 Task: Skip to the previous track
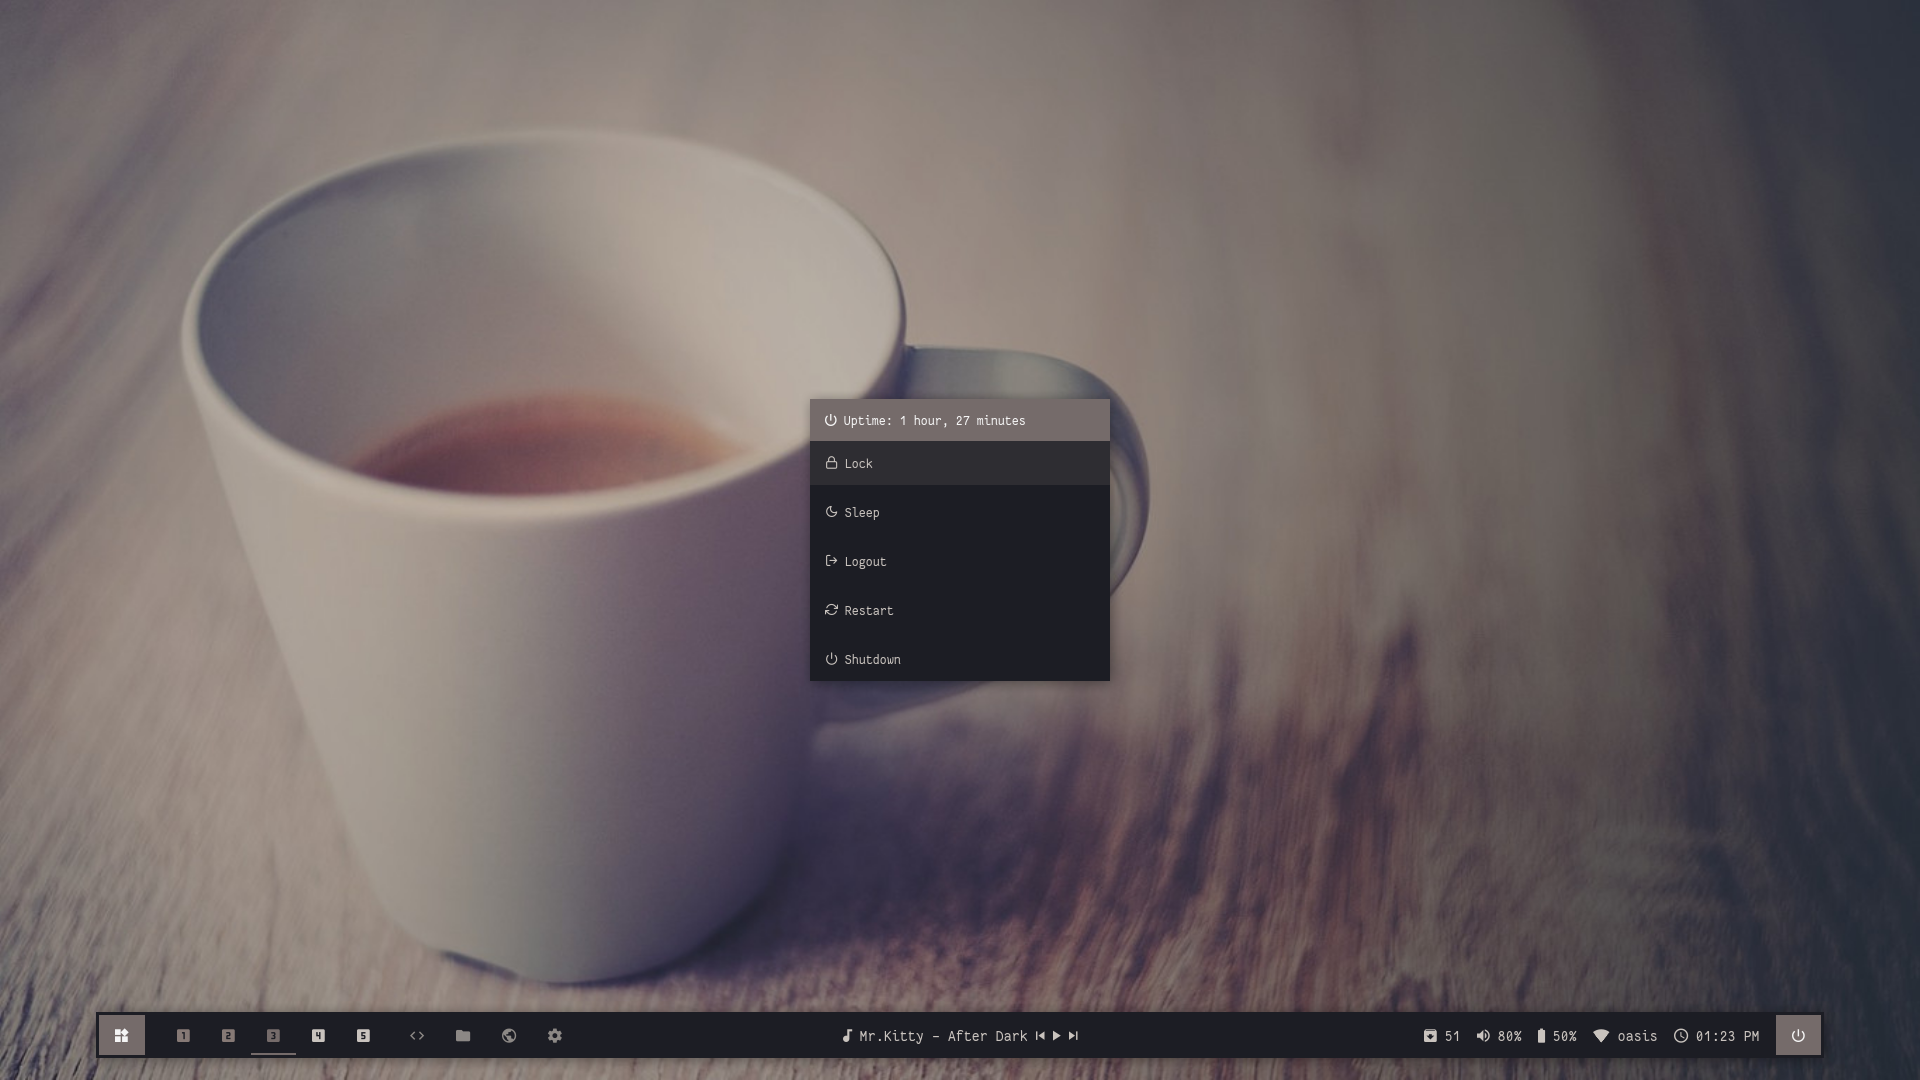tap(1040, 1036)
